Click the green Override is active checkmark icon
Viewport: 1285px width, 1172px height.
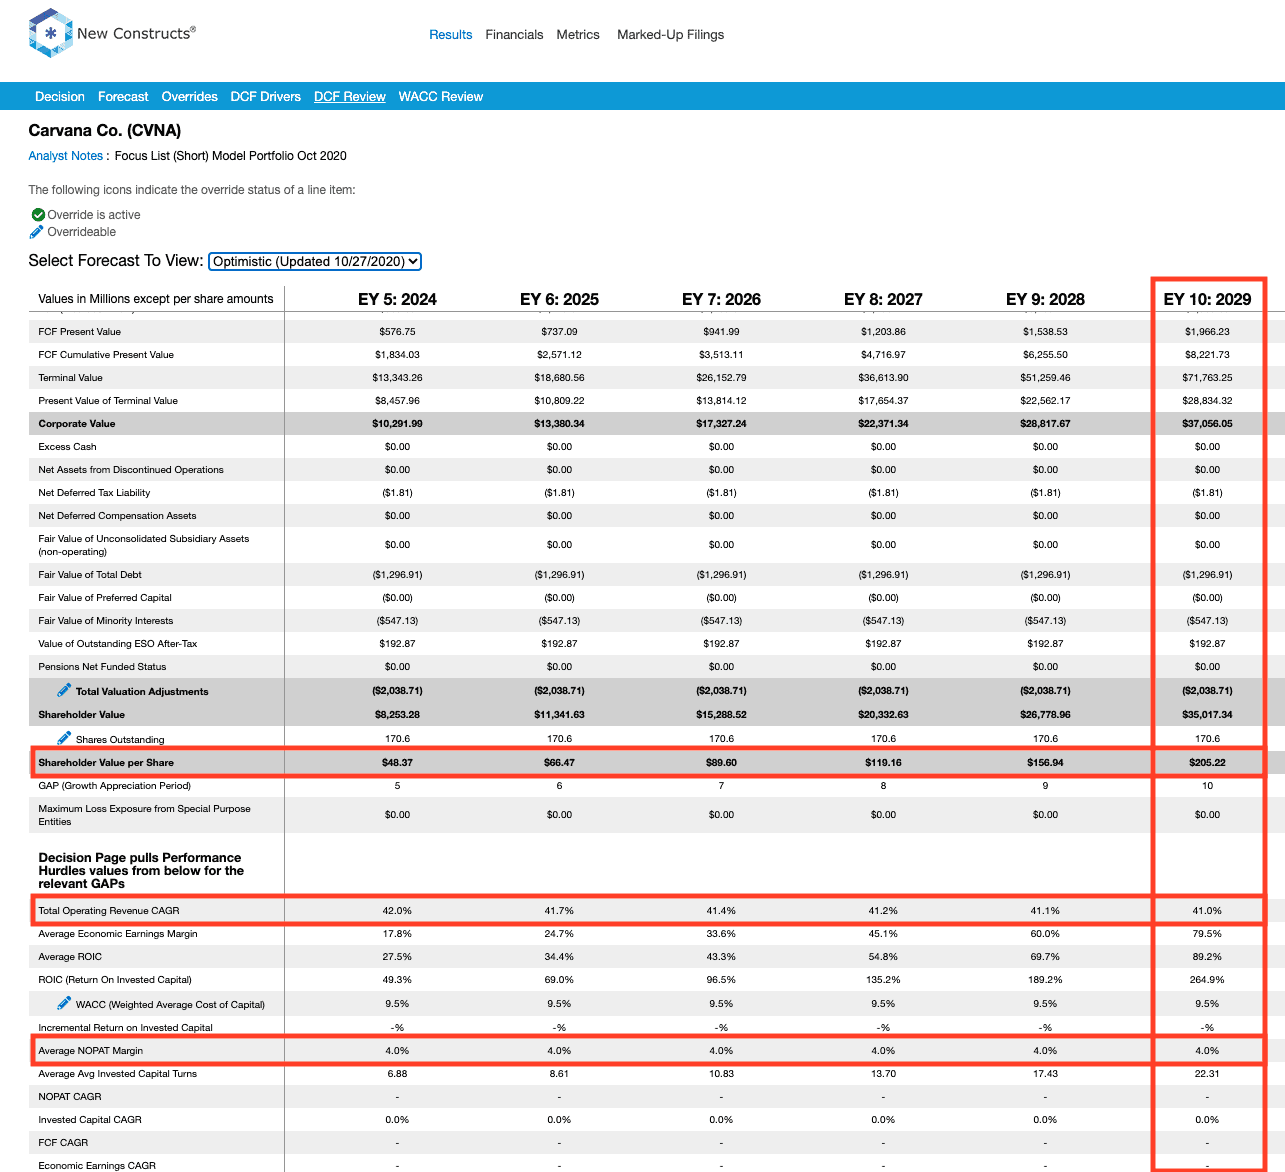pos(38,214)
